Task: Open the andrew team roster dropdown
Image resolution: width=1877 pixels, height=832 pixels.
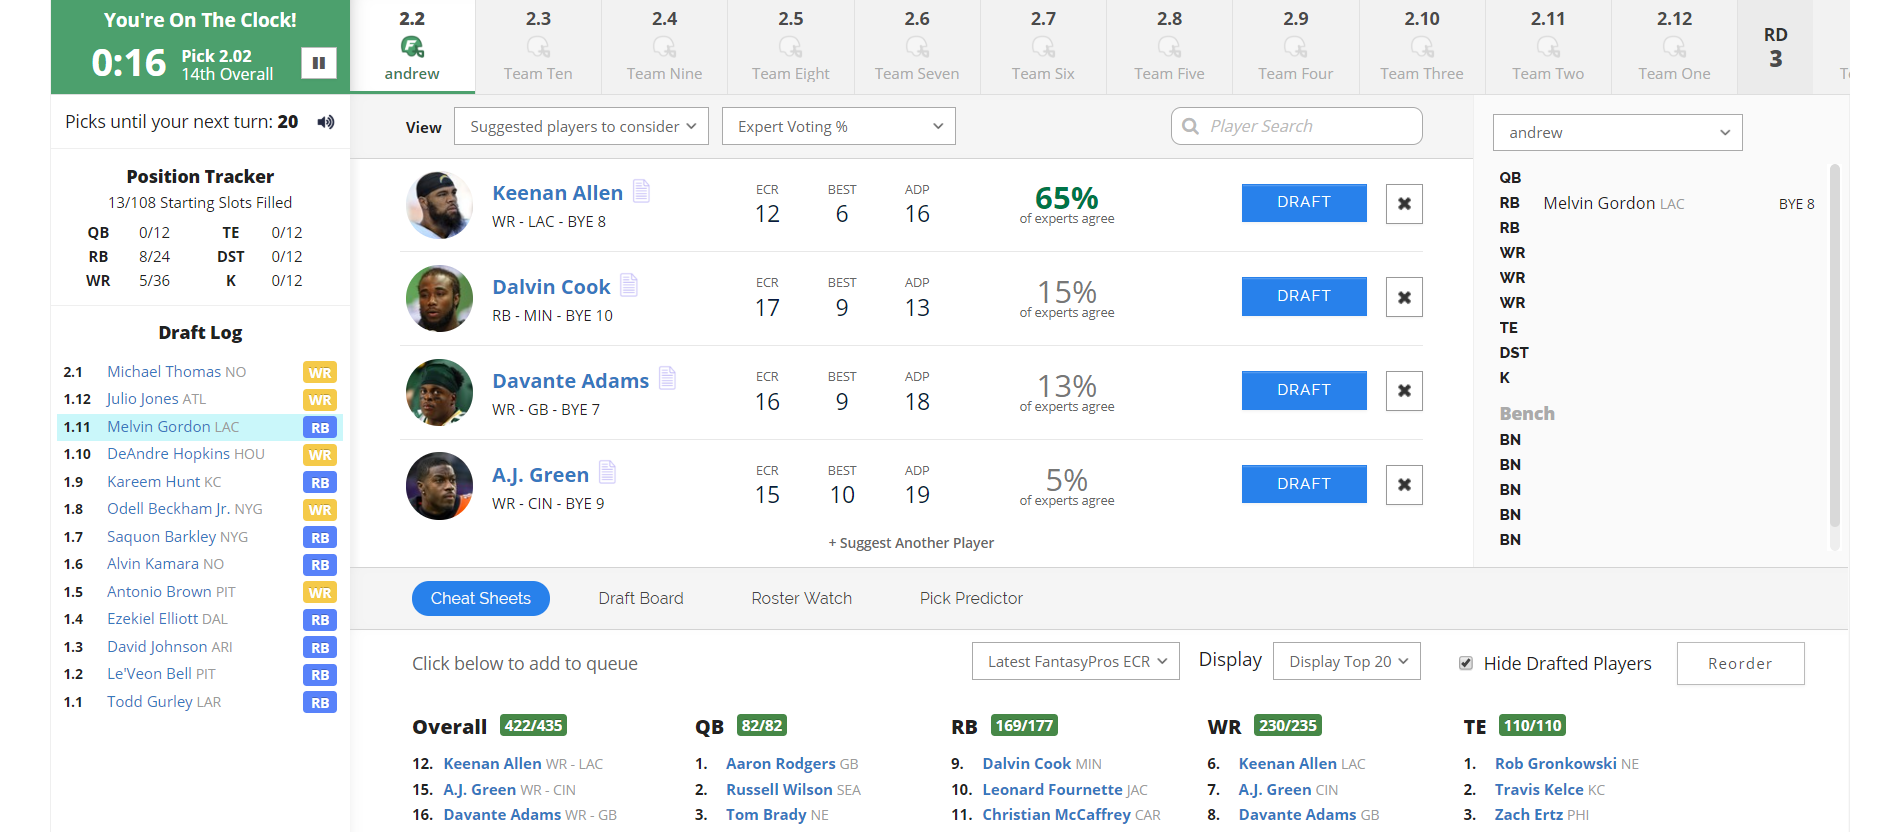Action: click(1617, 133)
